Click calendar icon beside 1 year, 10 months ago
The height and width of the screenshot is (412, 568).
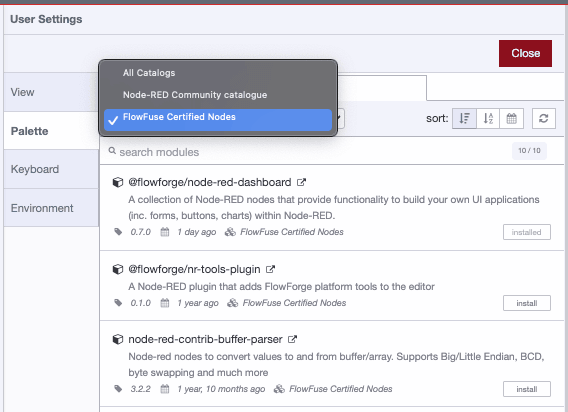coord(165,389)
